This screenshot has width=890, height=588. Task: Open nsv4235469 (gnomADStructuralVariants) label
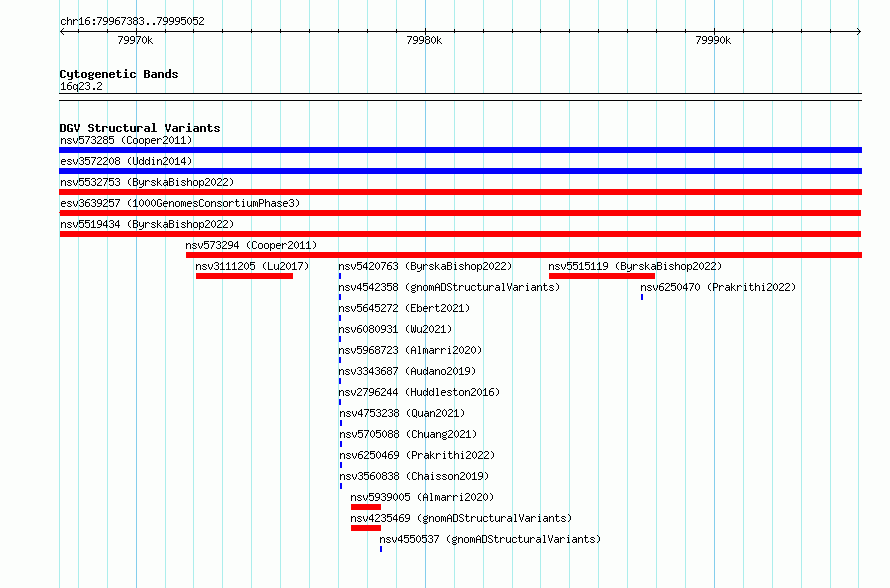(x=461, y=518)
